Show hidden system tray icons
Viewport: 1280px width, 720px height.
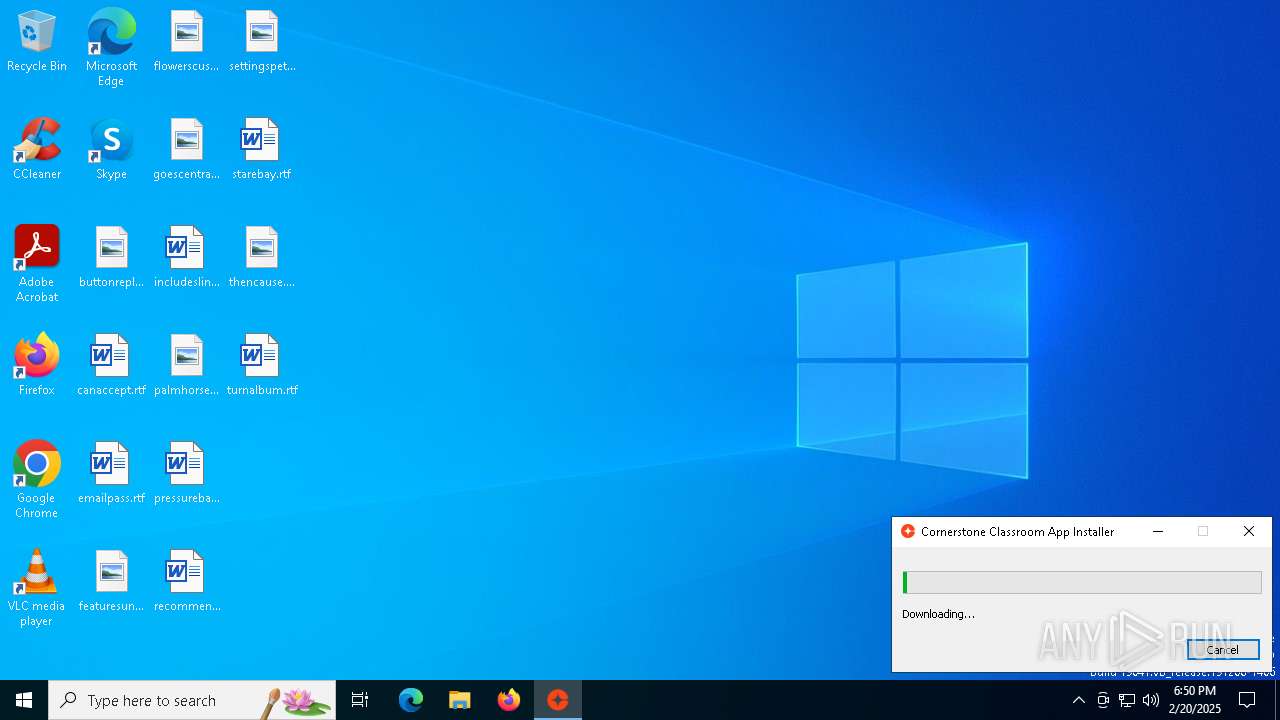[1078, 700]
